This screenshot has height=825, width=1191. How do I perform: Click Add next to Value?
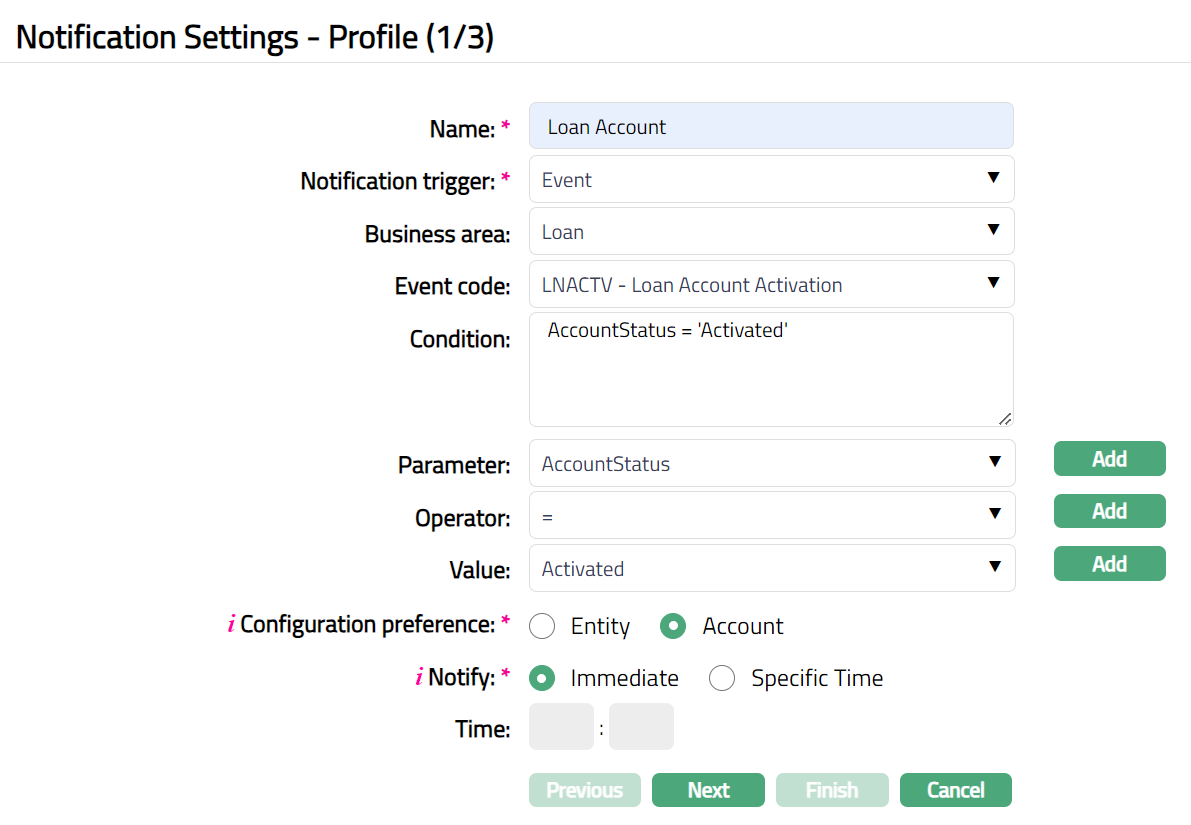(1109, 564)
